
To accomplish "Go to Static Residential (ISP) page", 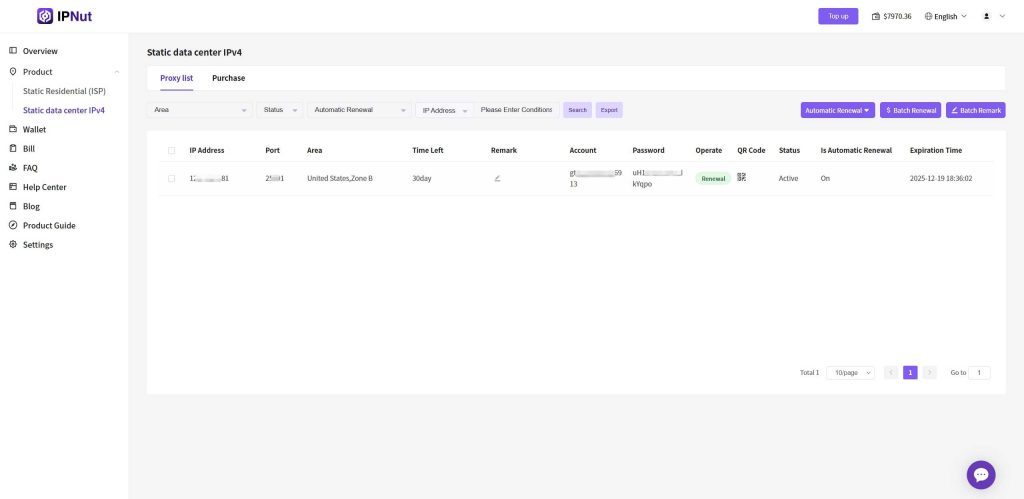I will 64,91.
